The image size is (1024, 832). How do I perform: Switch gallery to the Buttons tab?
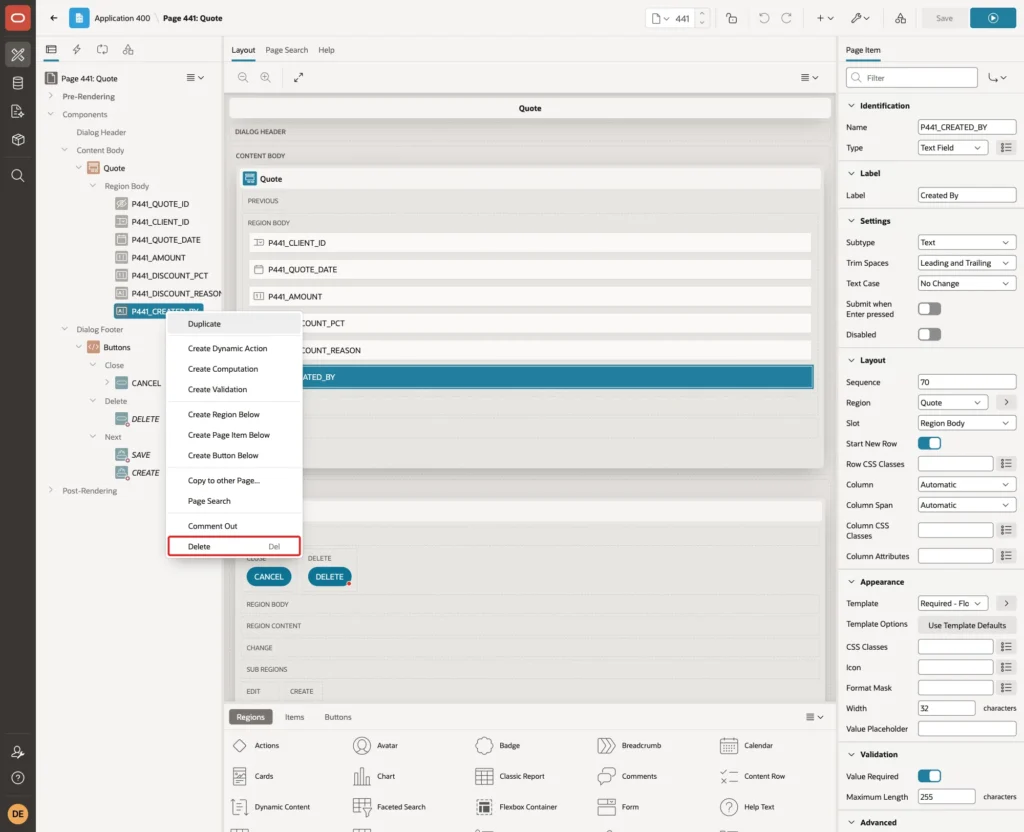[x=338, y=717]
